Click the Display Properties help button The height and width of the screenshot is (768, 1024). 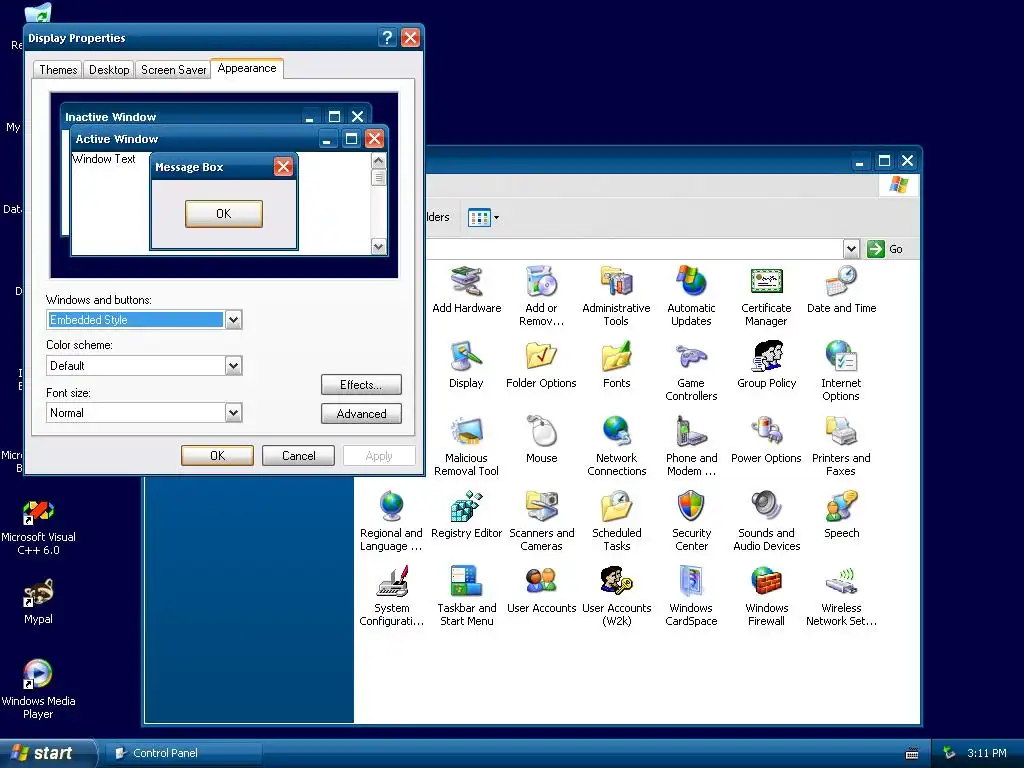click(x=387, y=38)
